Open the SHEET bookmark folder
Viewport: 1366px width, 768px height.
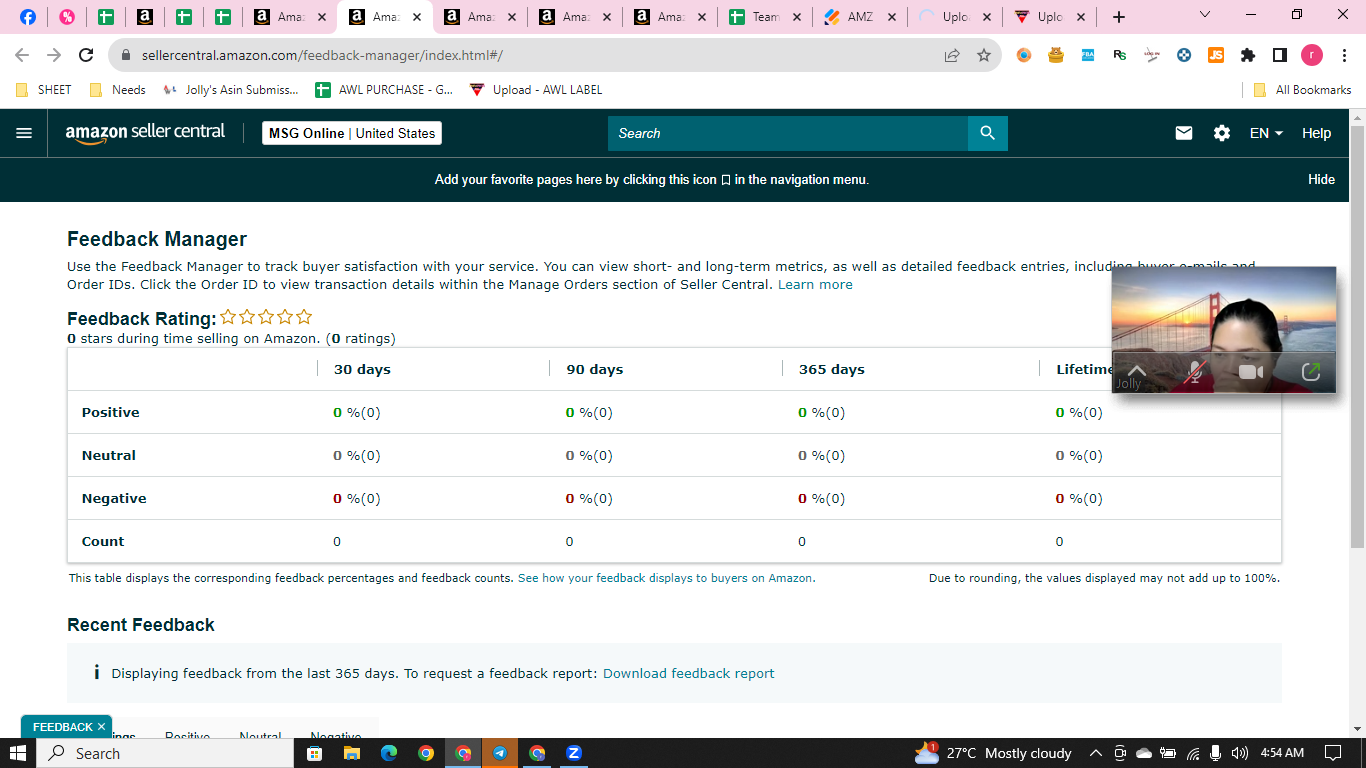click(x=44, y=90)
